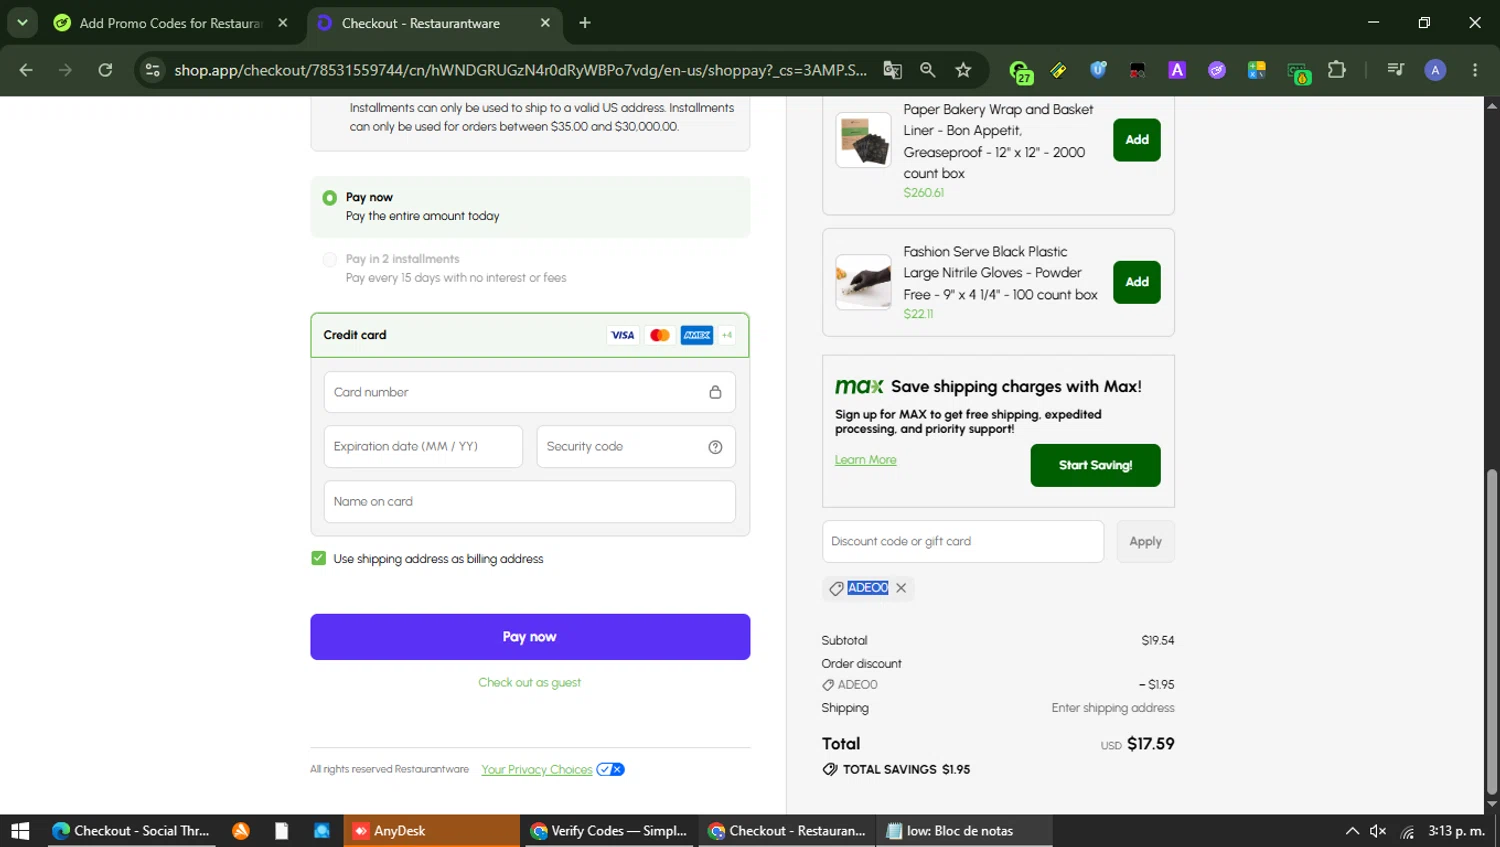
Task: Click the Expiration date field
Action: tap(423, 447)
